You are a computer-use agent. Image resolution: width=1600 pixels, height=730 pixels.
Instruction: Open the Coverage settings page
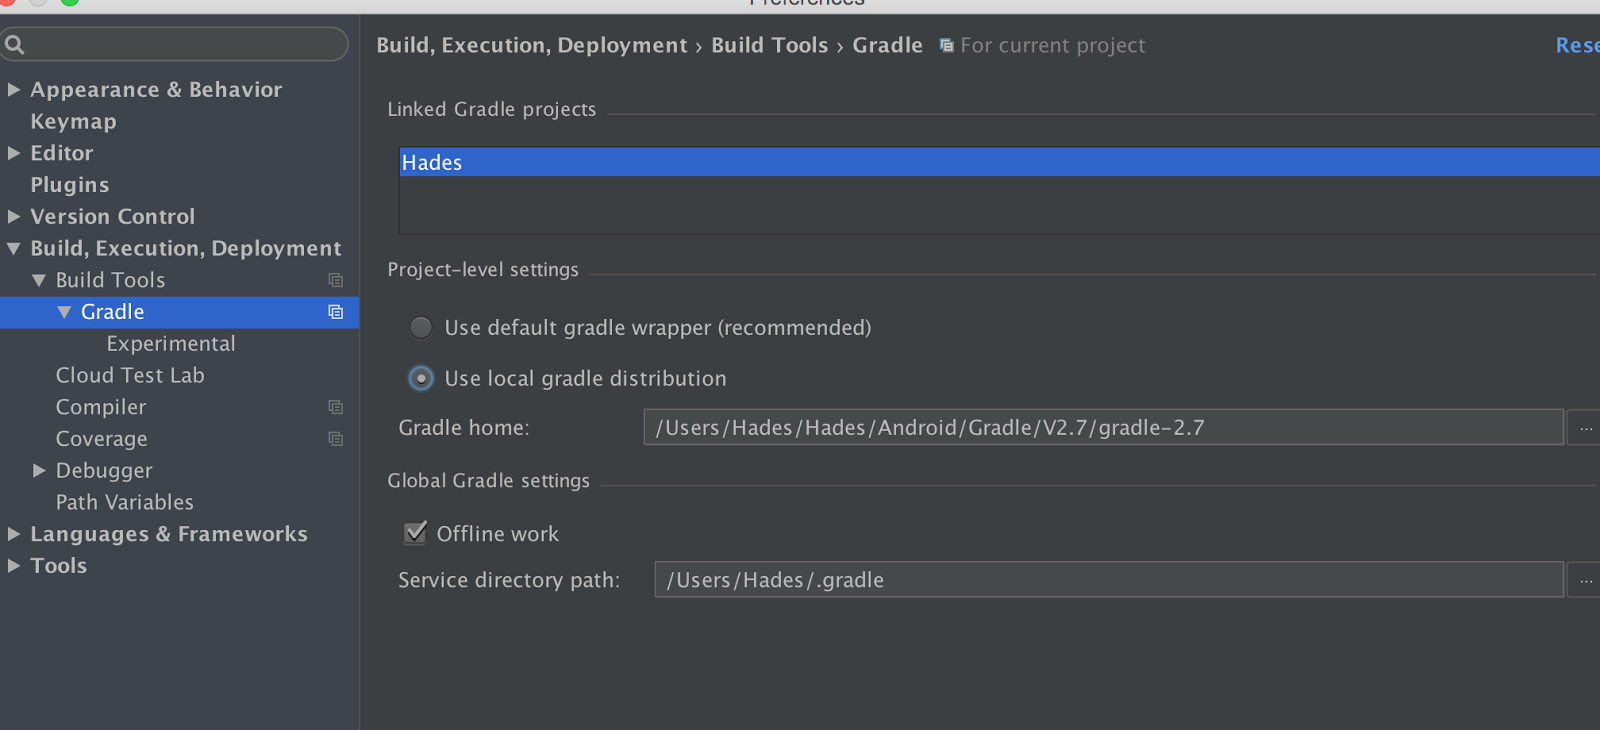(101, 439)
